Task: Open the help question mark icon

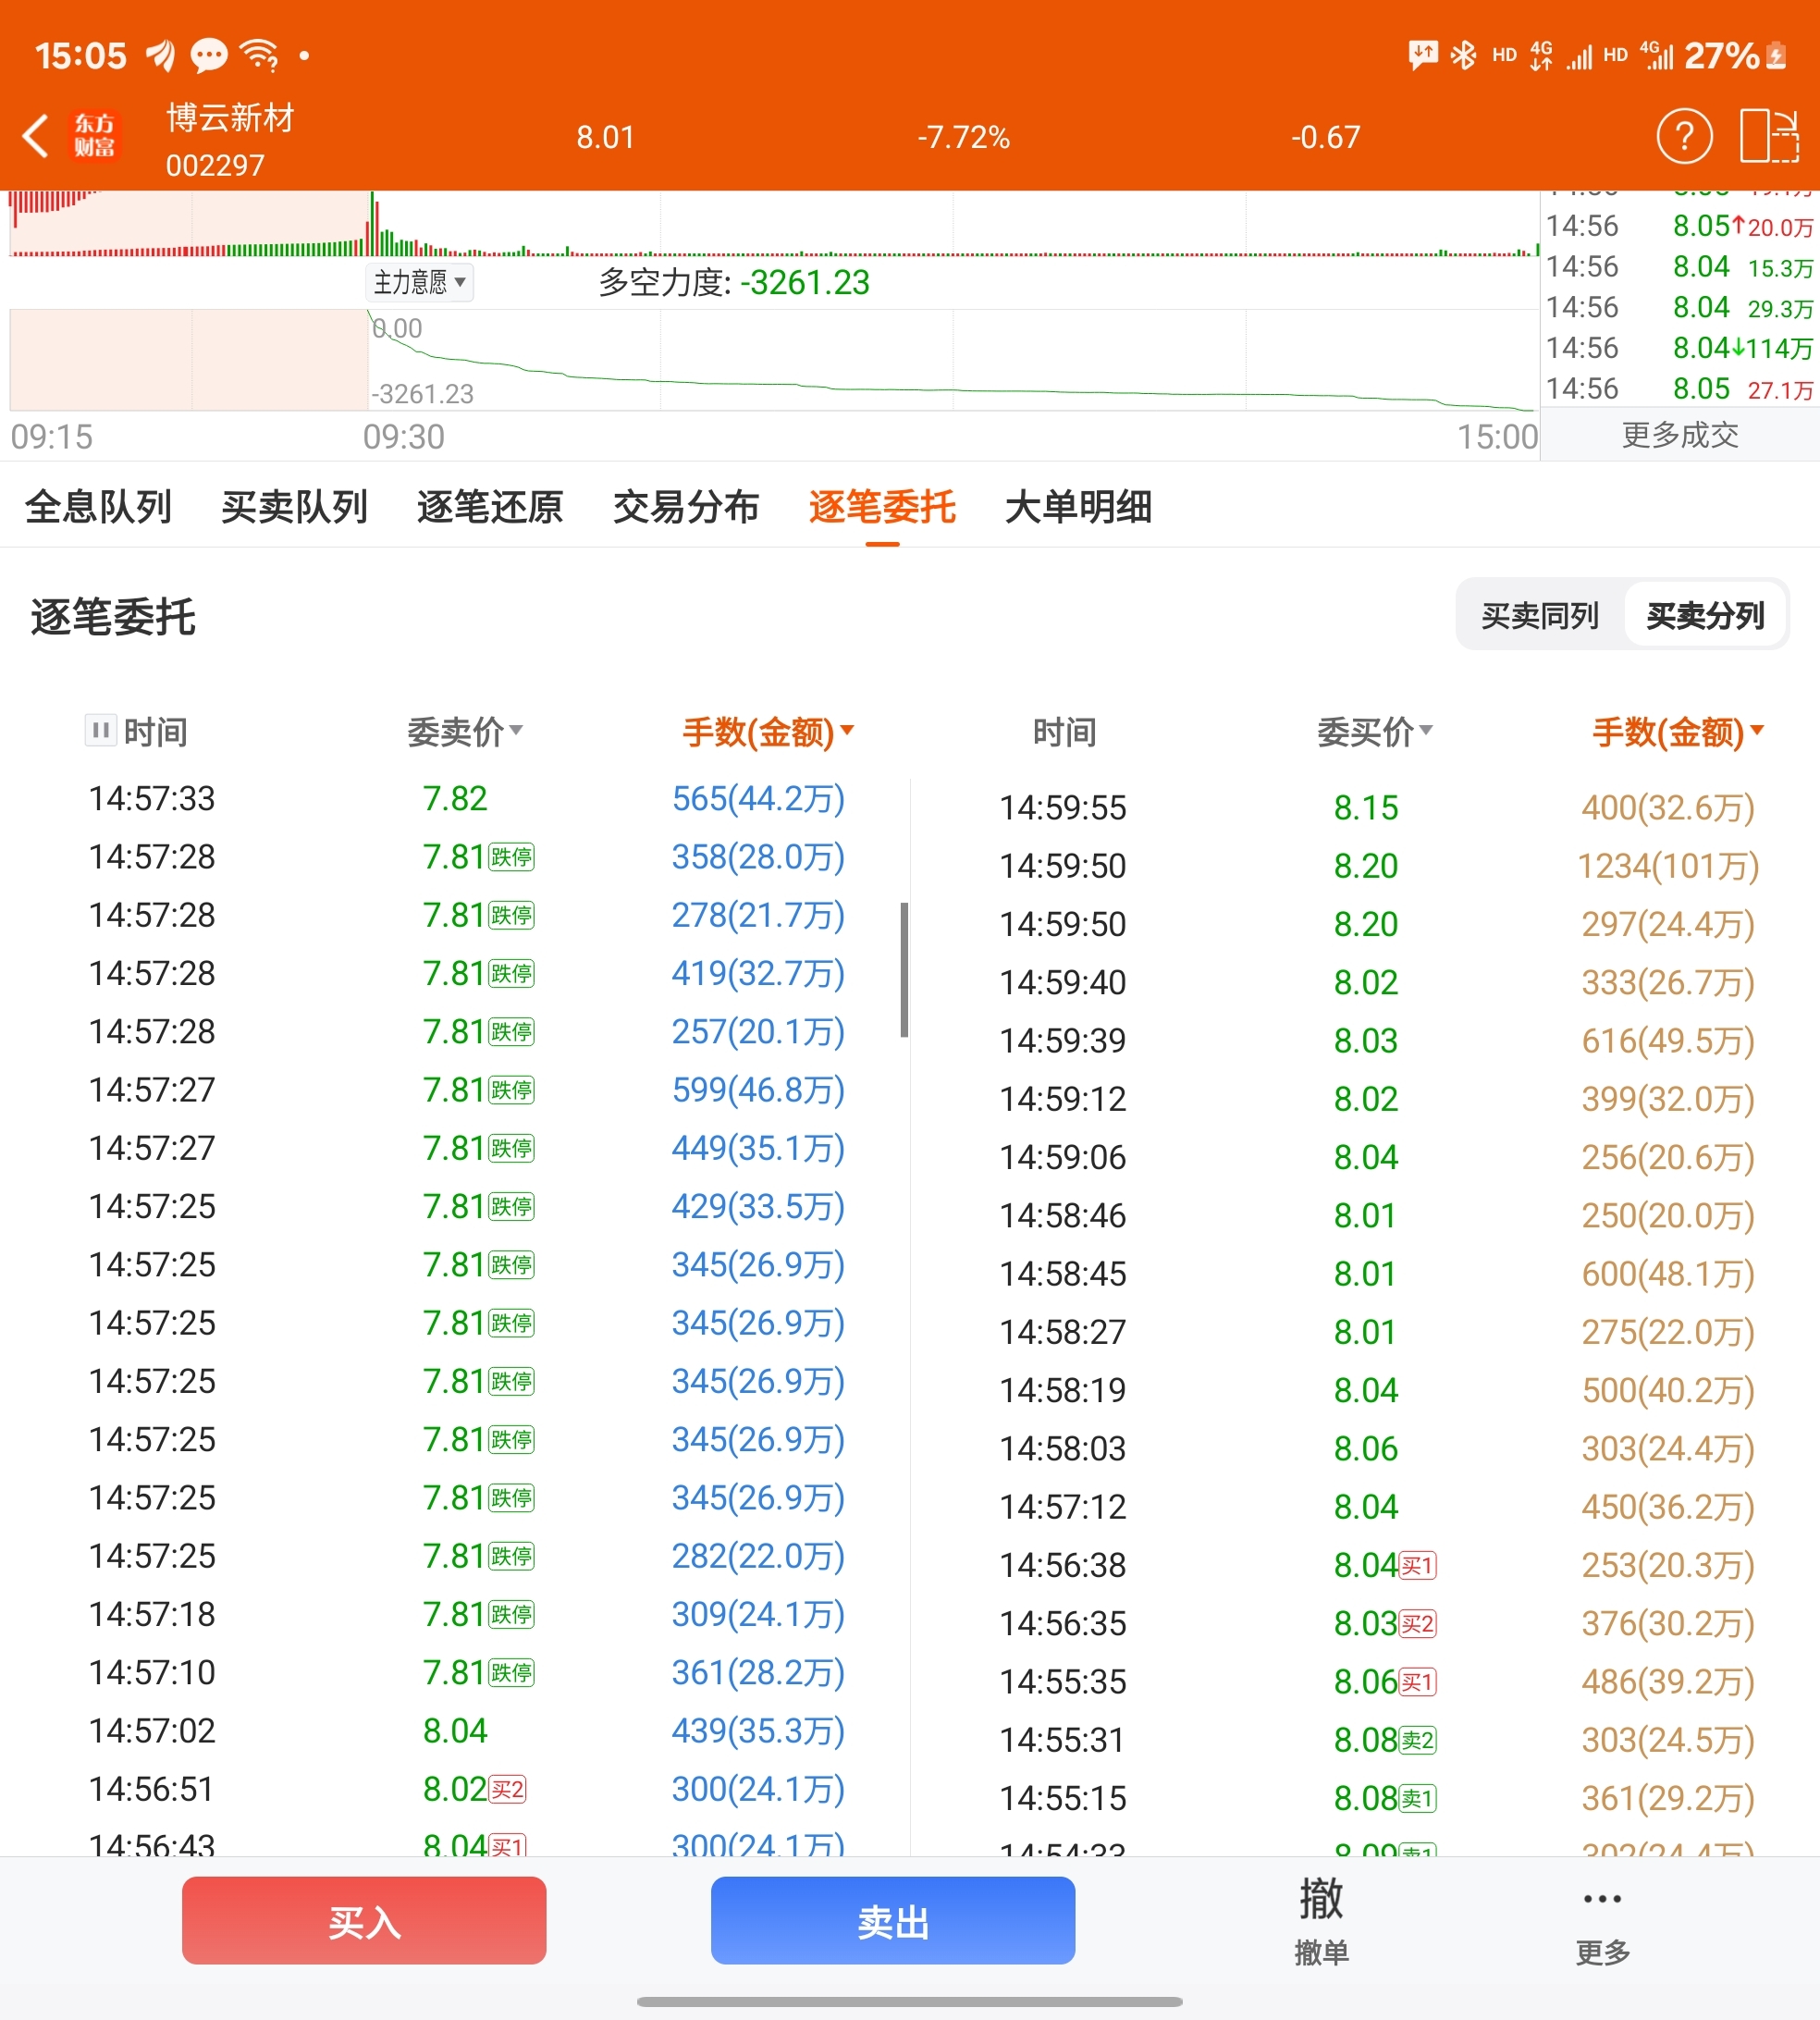Action: point(1684,136)
